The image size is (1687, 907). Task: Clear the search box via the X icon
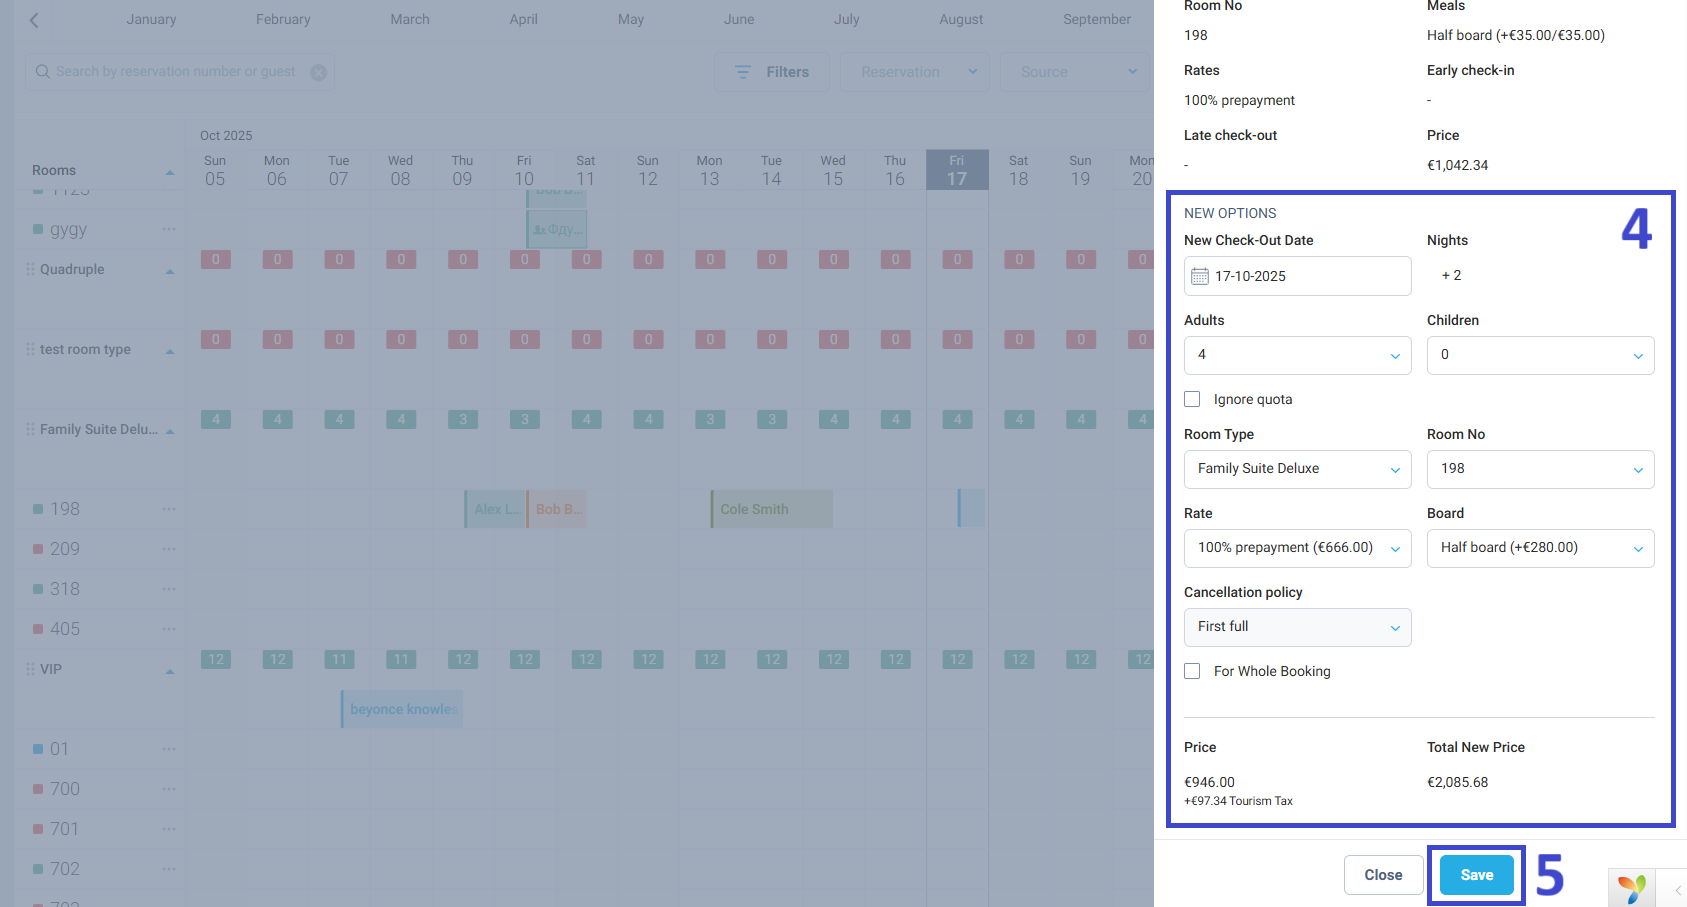click(x=318, y=71)
